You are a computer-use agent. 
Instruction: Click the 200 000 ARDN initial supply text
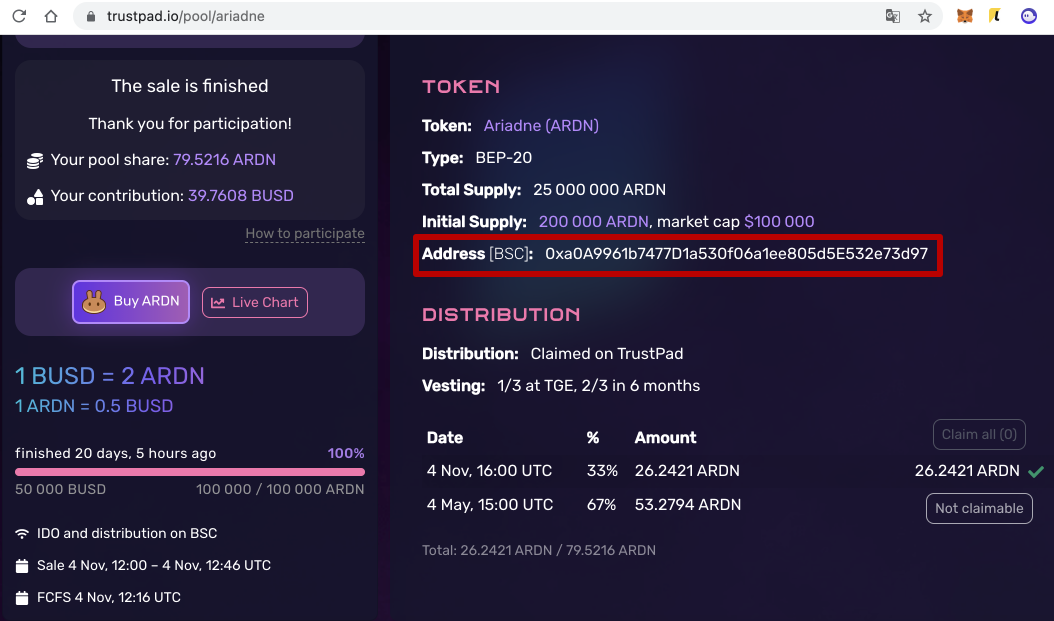tap(594, 222)
